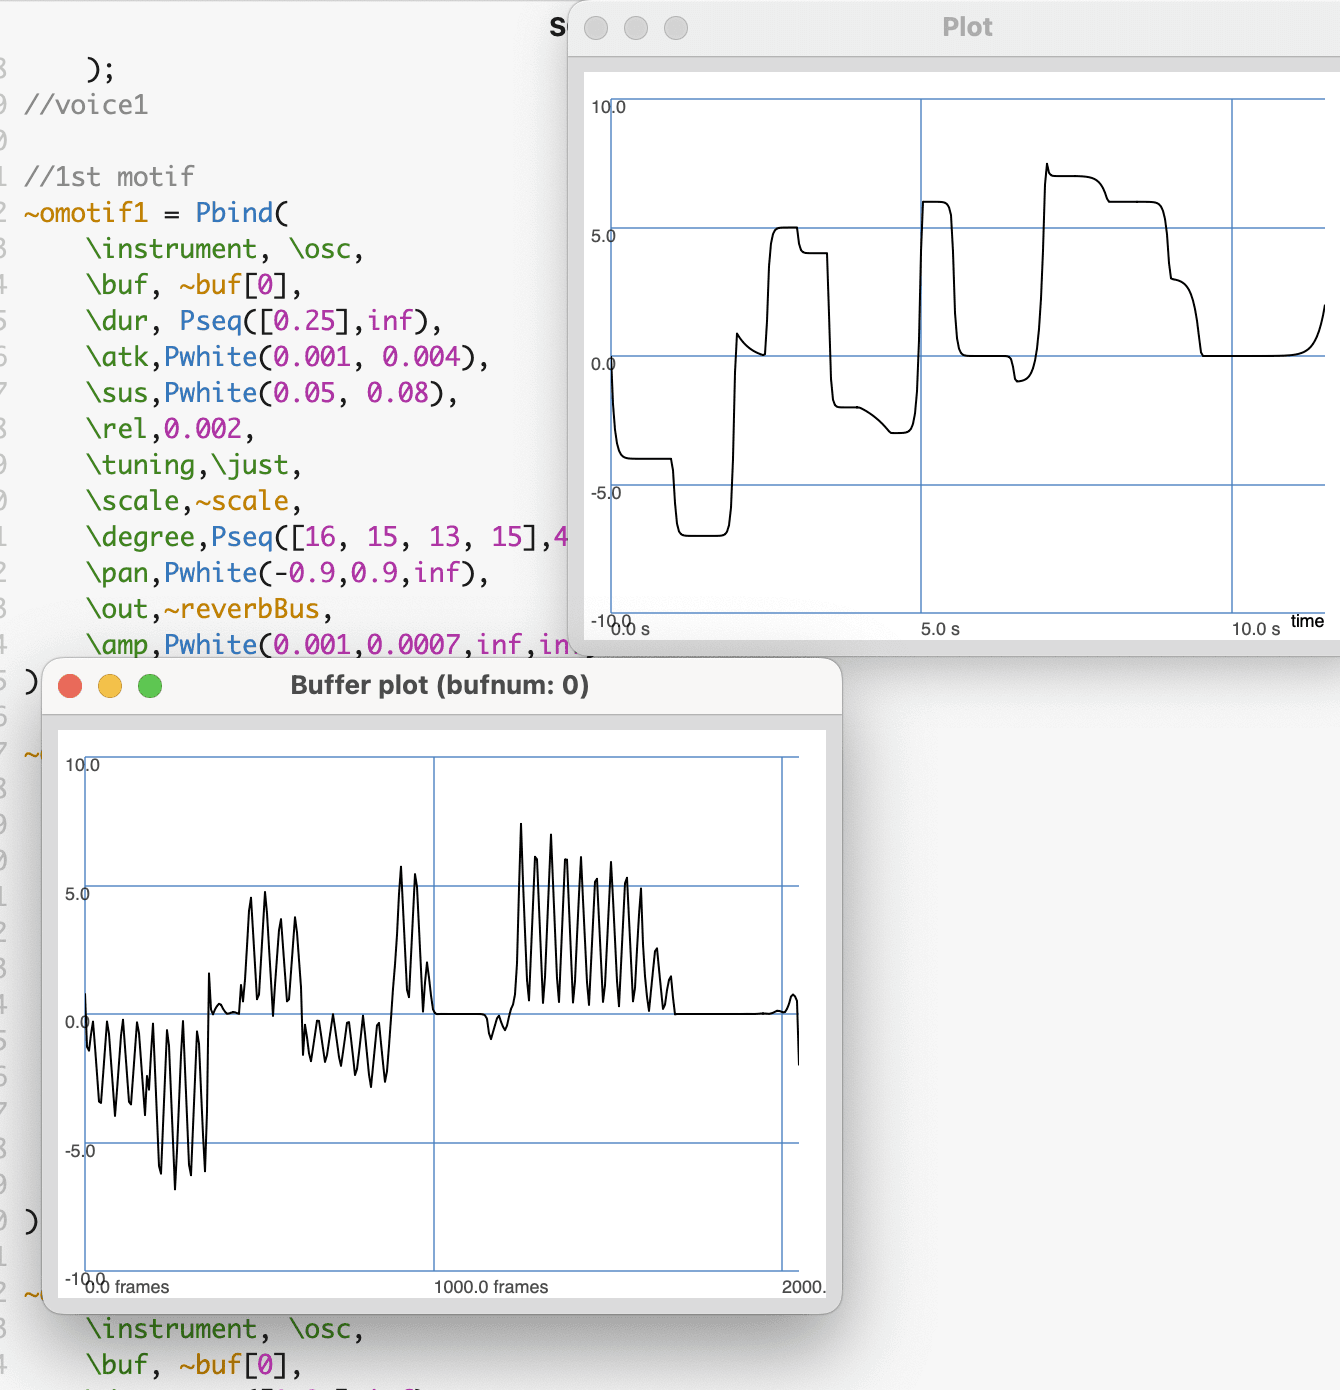The height and width of the screenshot is (1390, 1340).
Task: Place cursor on \instrument, \osc line below Pbind
Action: click(x=225, y=249)
